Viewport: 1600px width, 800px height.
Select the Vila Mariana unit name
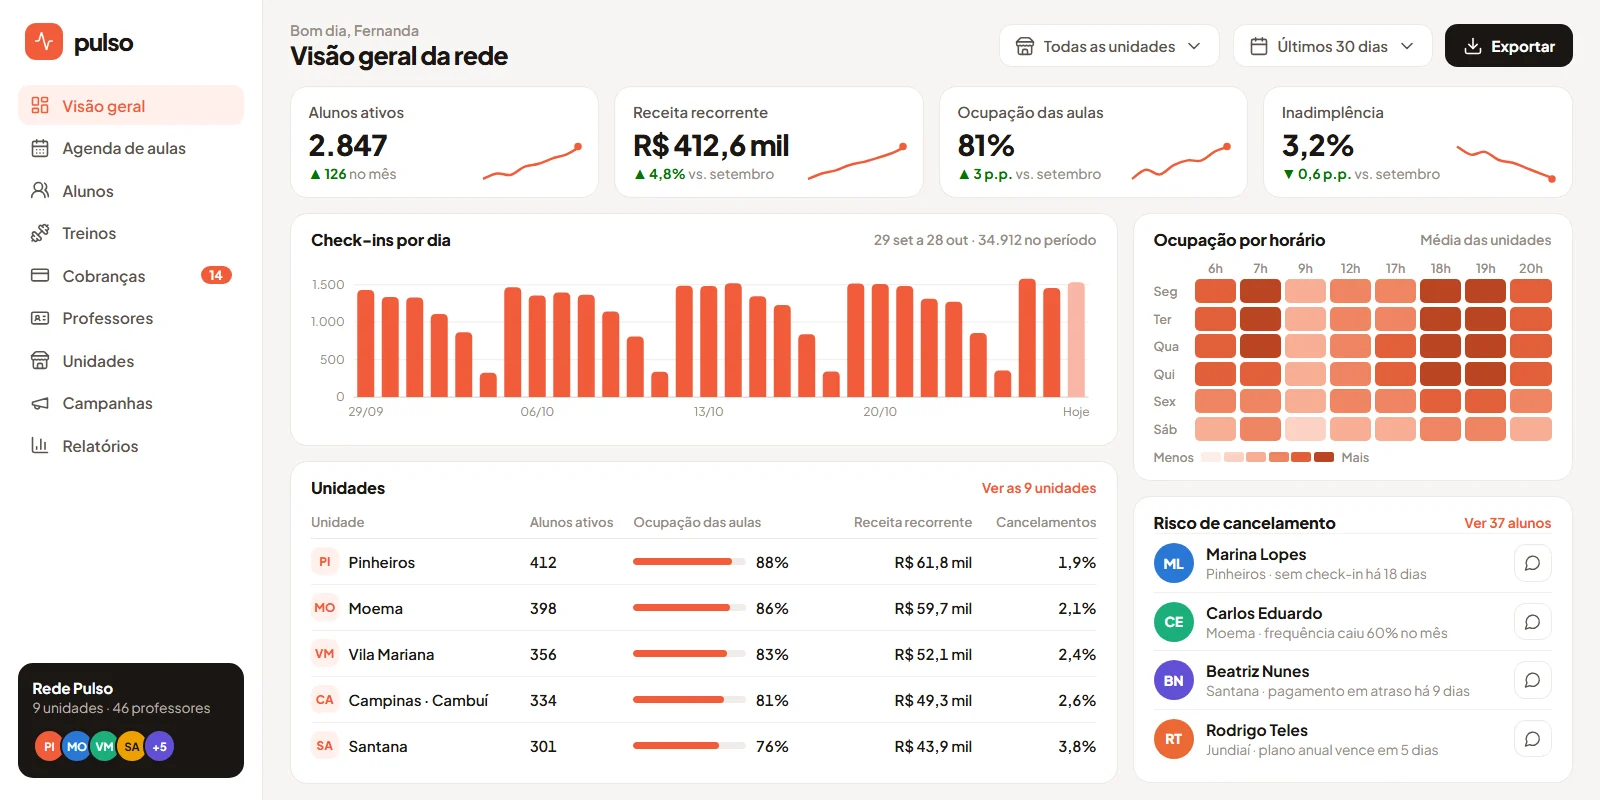[391, 654]
